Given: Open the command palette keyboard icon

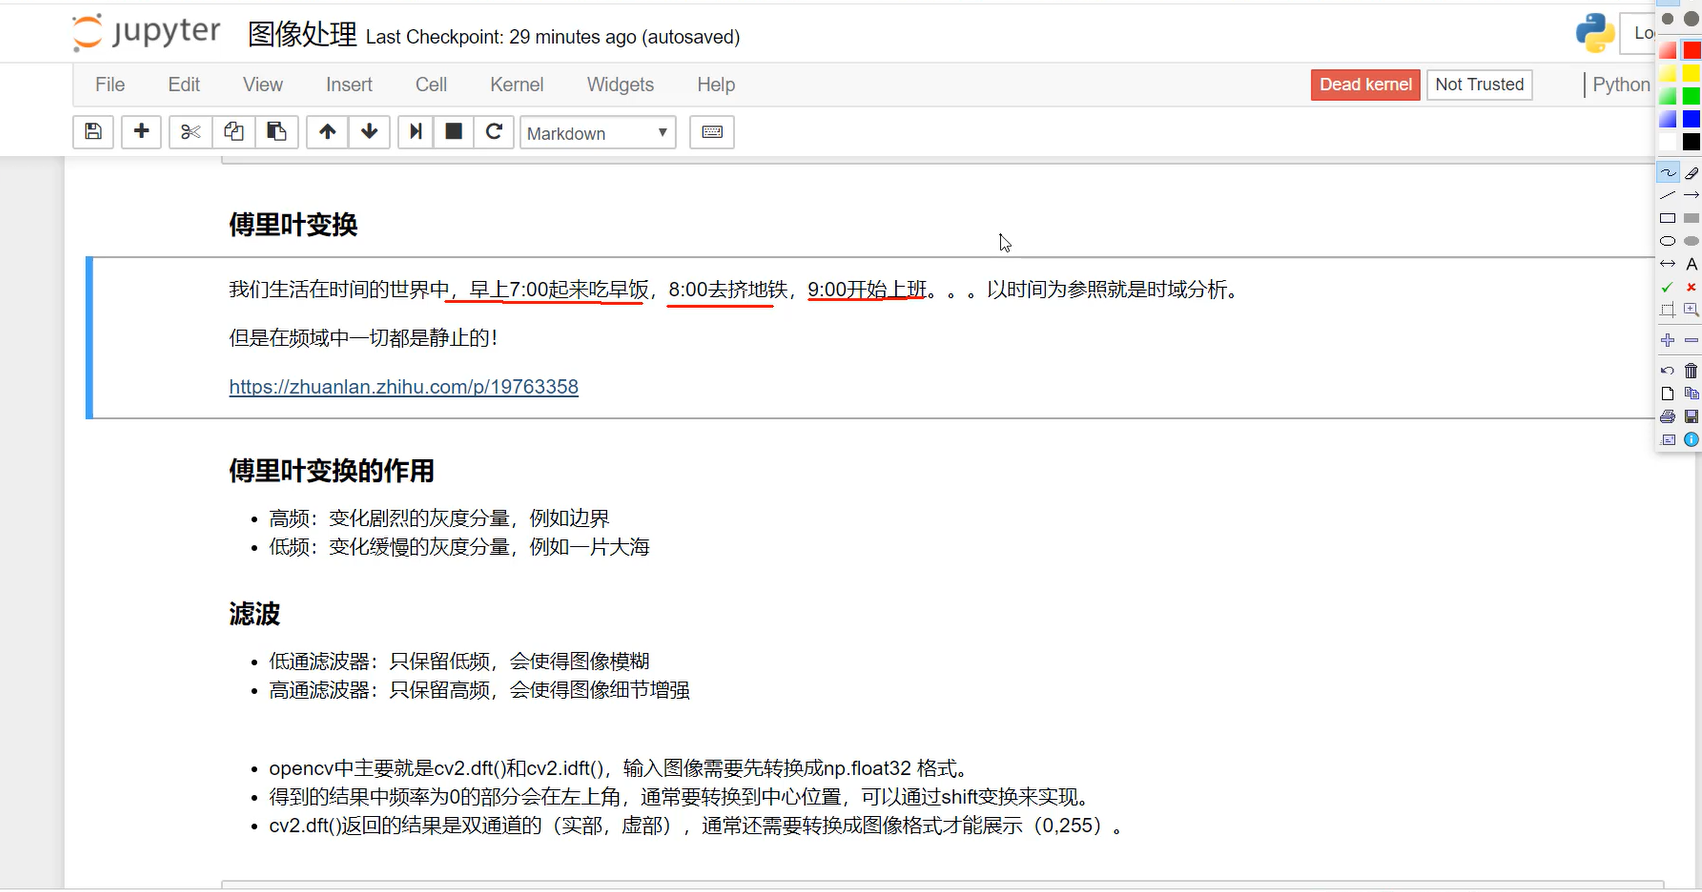Looking at the screenshot, I should (712, 132).
